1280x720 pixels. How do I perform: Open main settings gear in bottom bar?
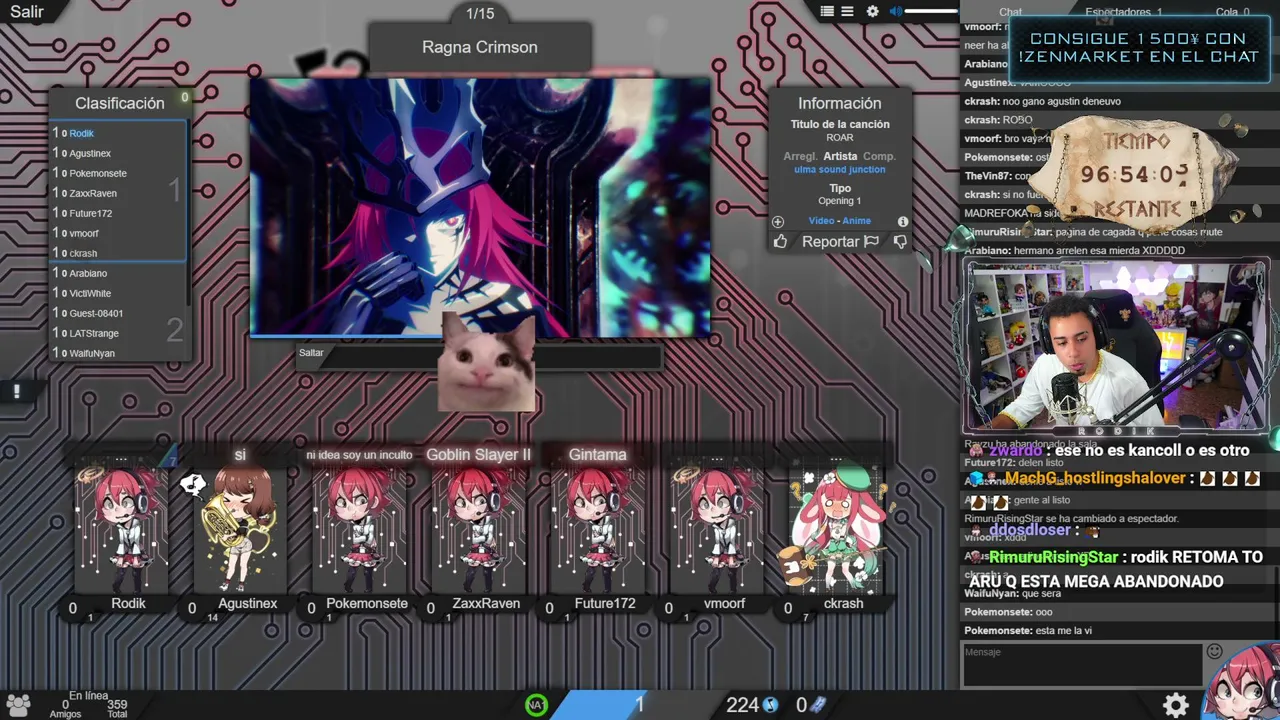click(x=1176, y=704)
